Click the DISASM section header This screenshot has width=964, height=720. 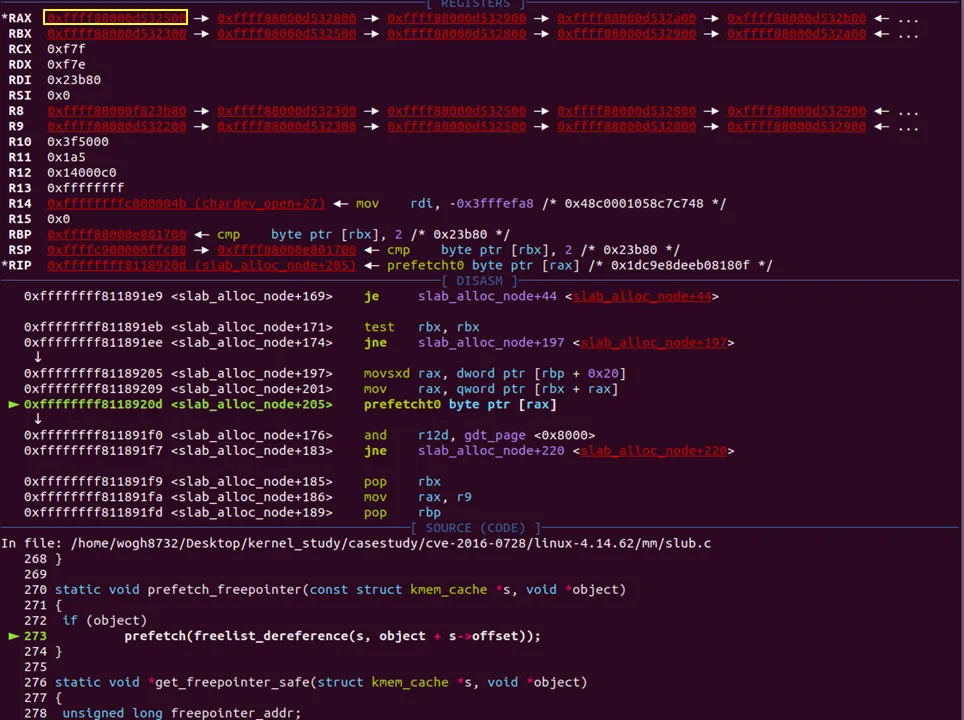[x=480, y=281]
